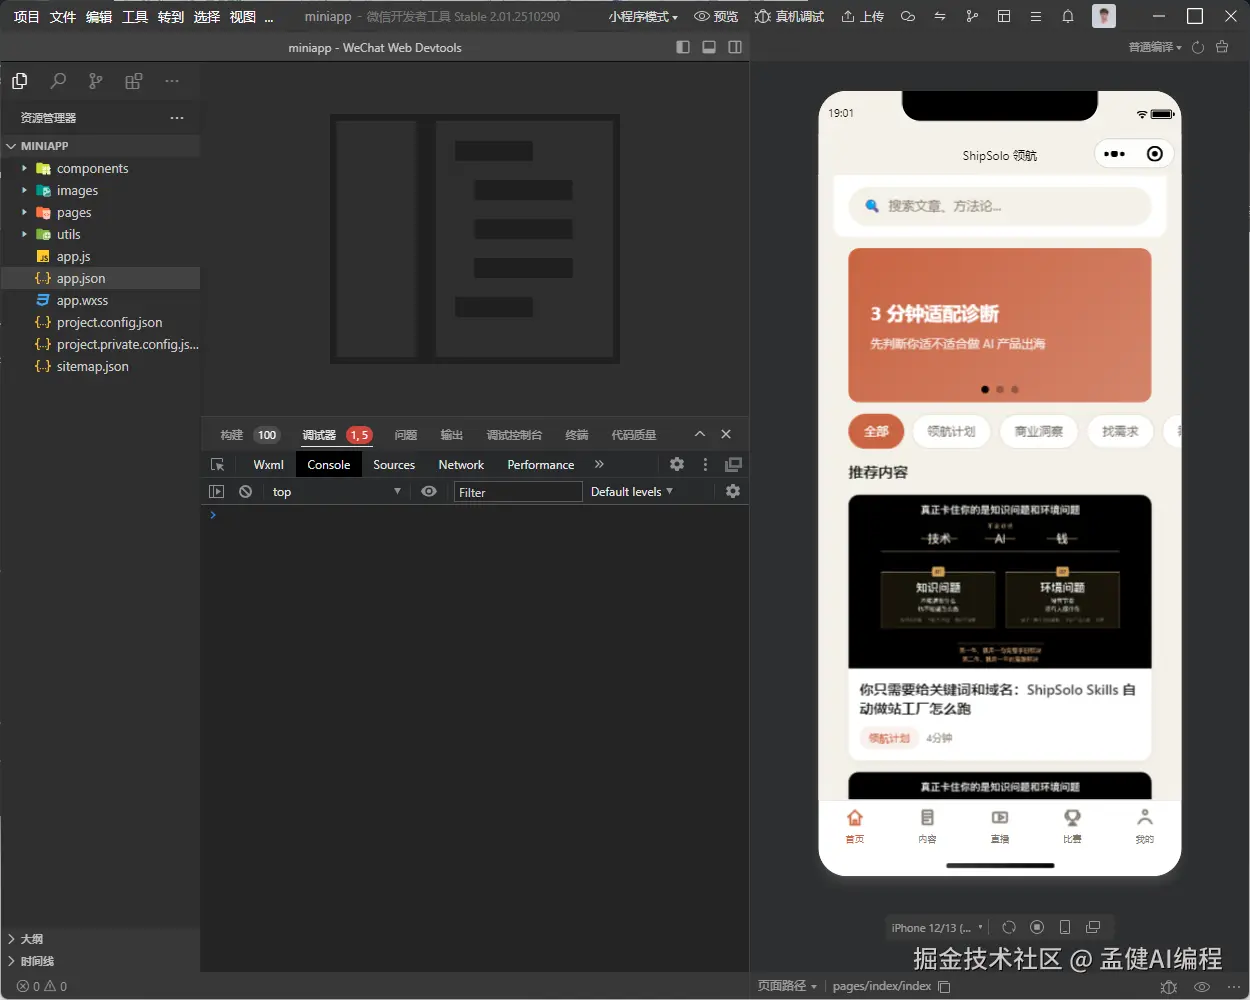Click the element inspect picker in debugger
Image resolution: width=1250 pixels, height=1000 pixels.
click(217, 464)
